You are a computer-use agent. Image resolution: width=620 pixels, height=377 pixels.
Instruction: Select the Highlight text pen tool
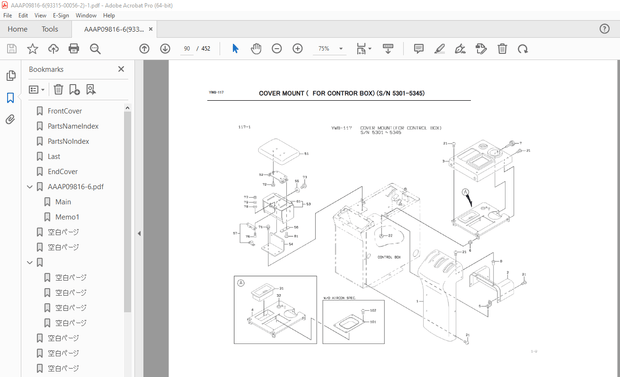(x=439, y=49)
